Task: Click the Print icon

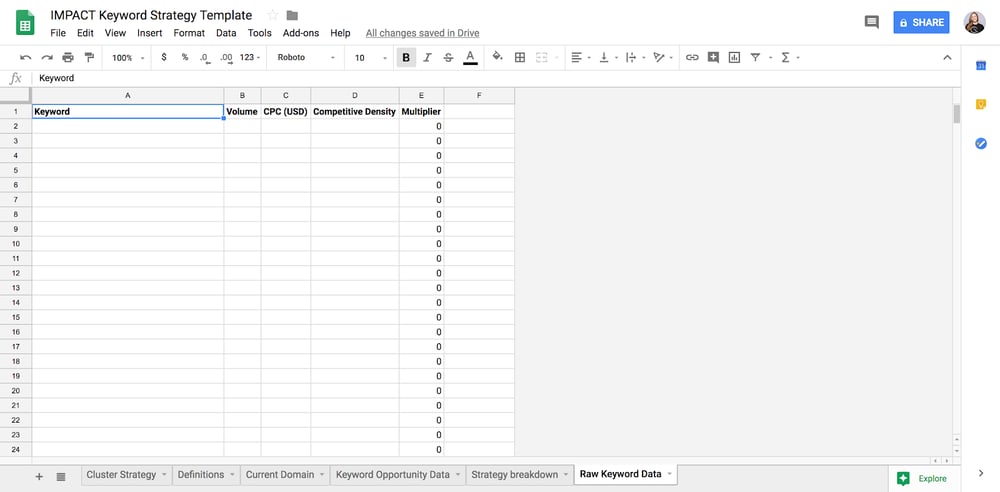Action: 68,57
